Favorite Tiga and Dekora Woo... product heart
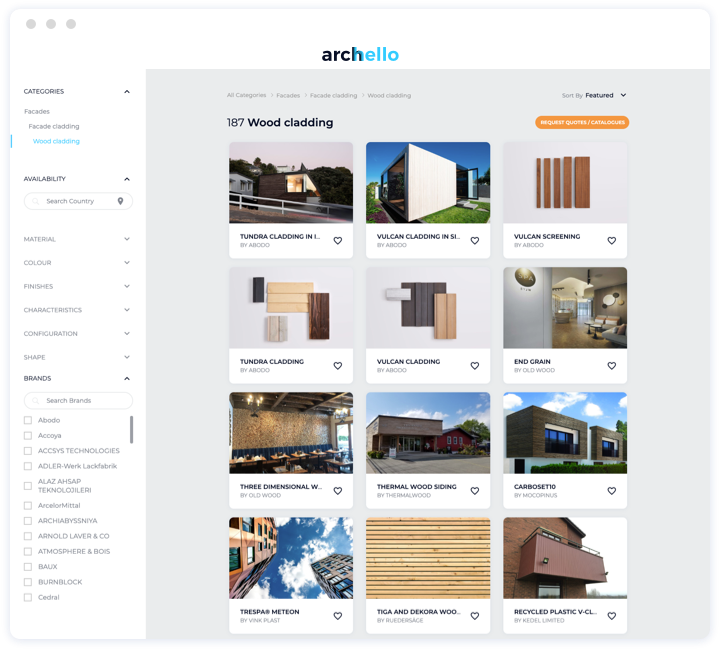 click(475, 616)
